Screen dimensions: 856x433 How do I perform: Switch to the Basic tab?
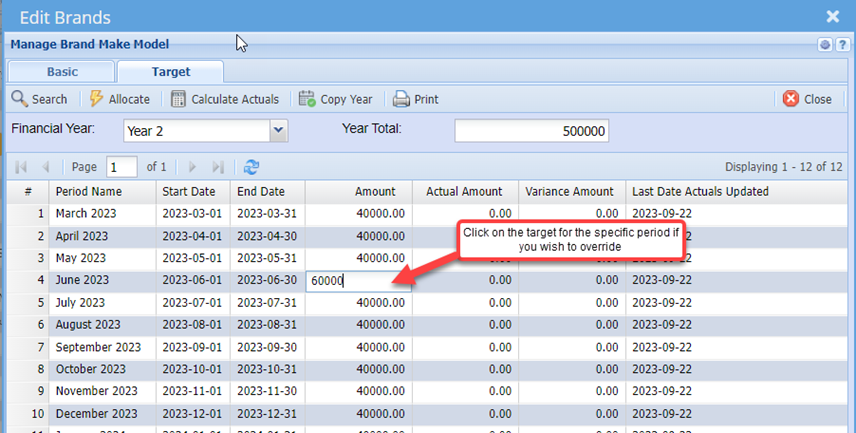pos(62,72)
